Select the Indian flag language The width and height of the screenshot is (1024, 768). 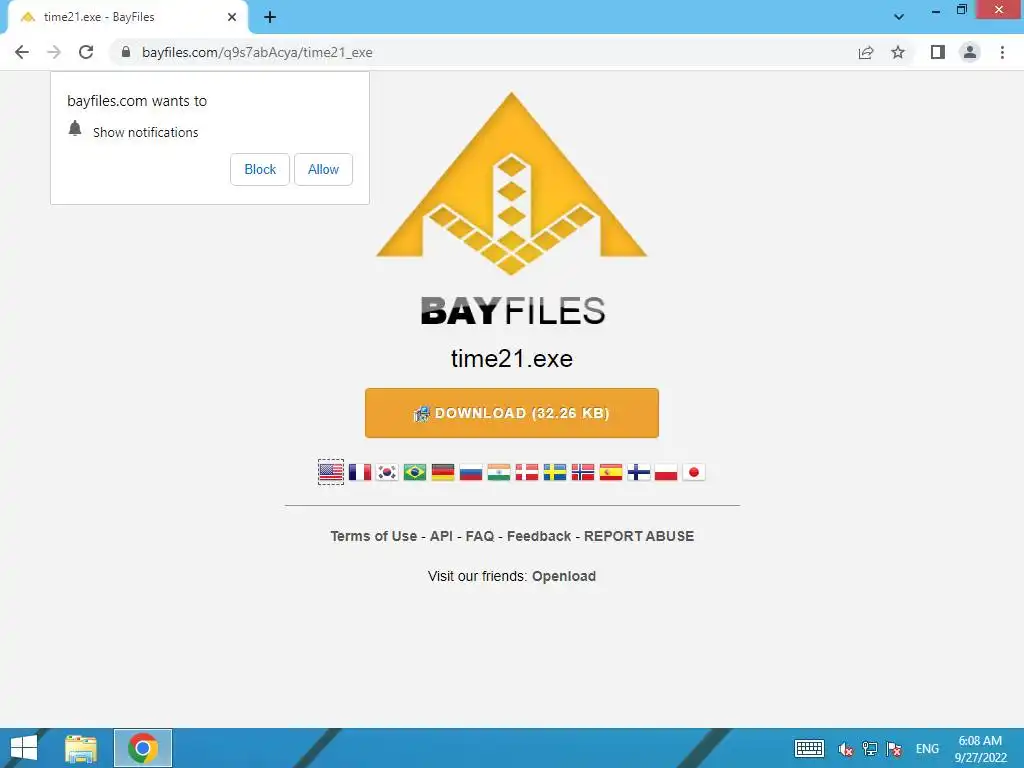499,472
